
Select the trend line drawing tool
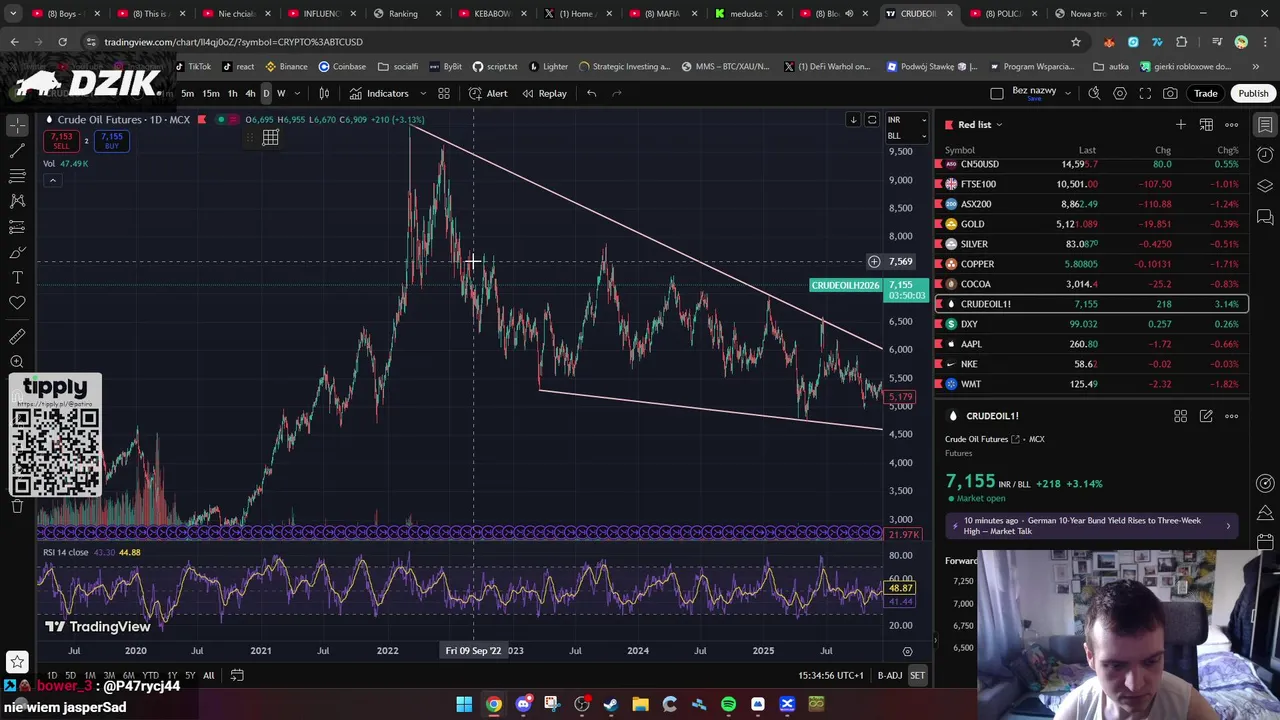(x=17, y=150)
